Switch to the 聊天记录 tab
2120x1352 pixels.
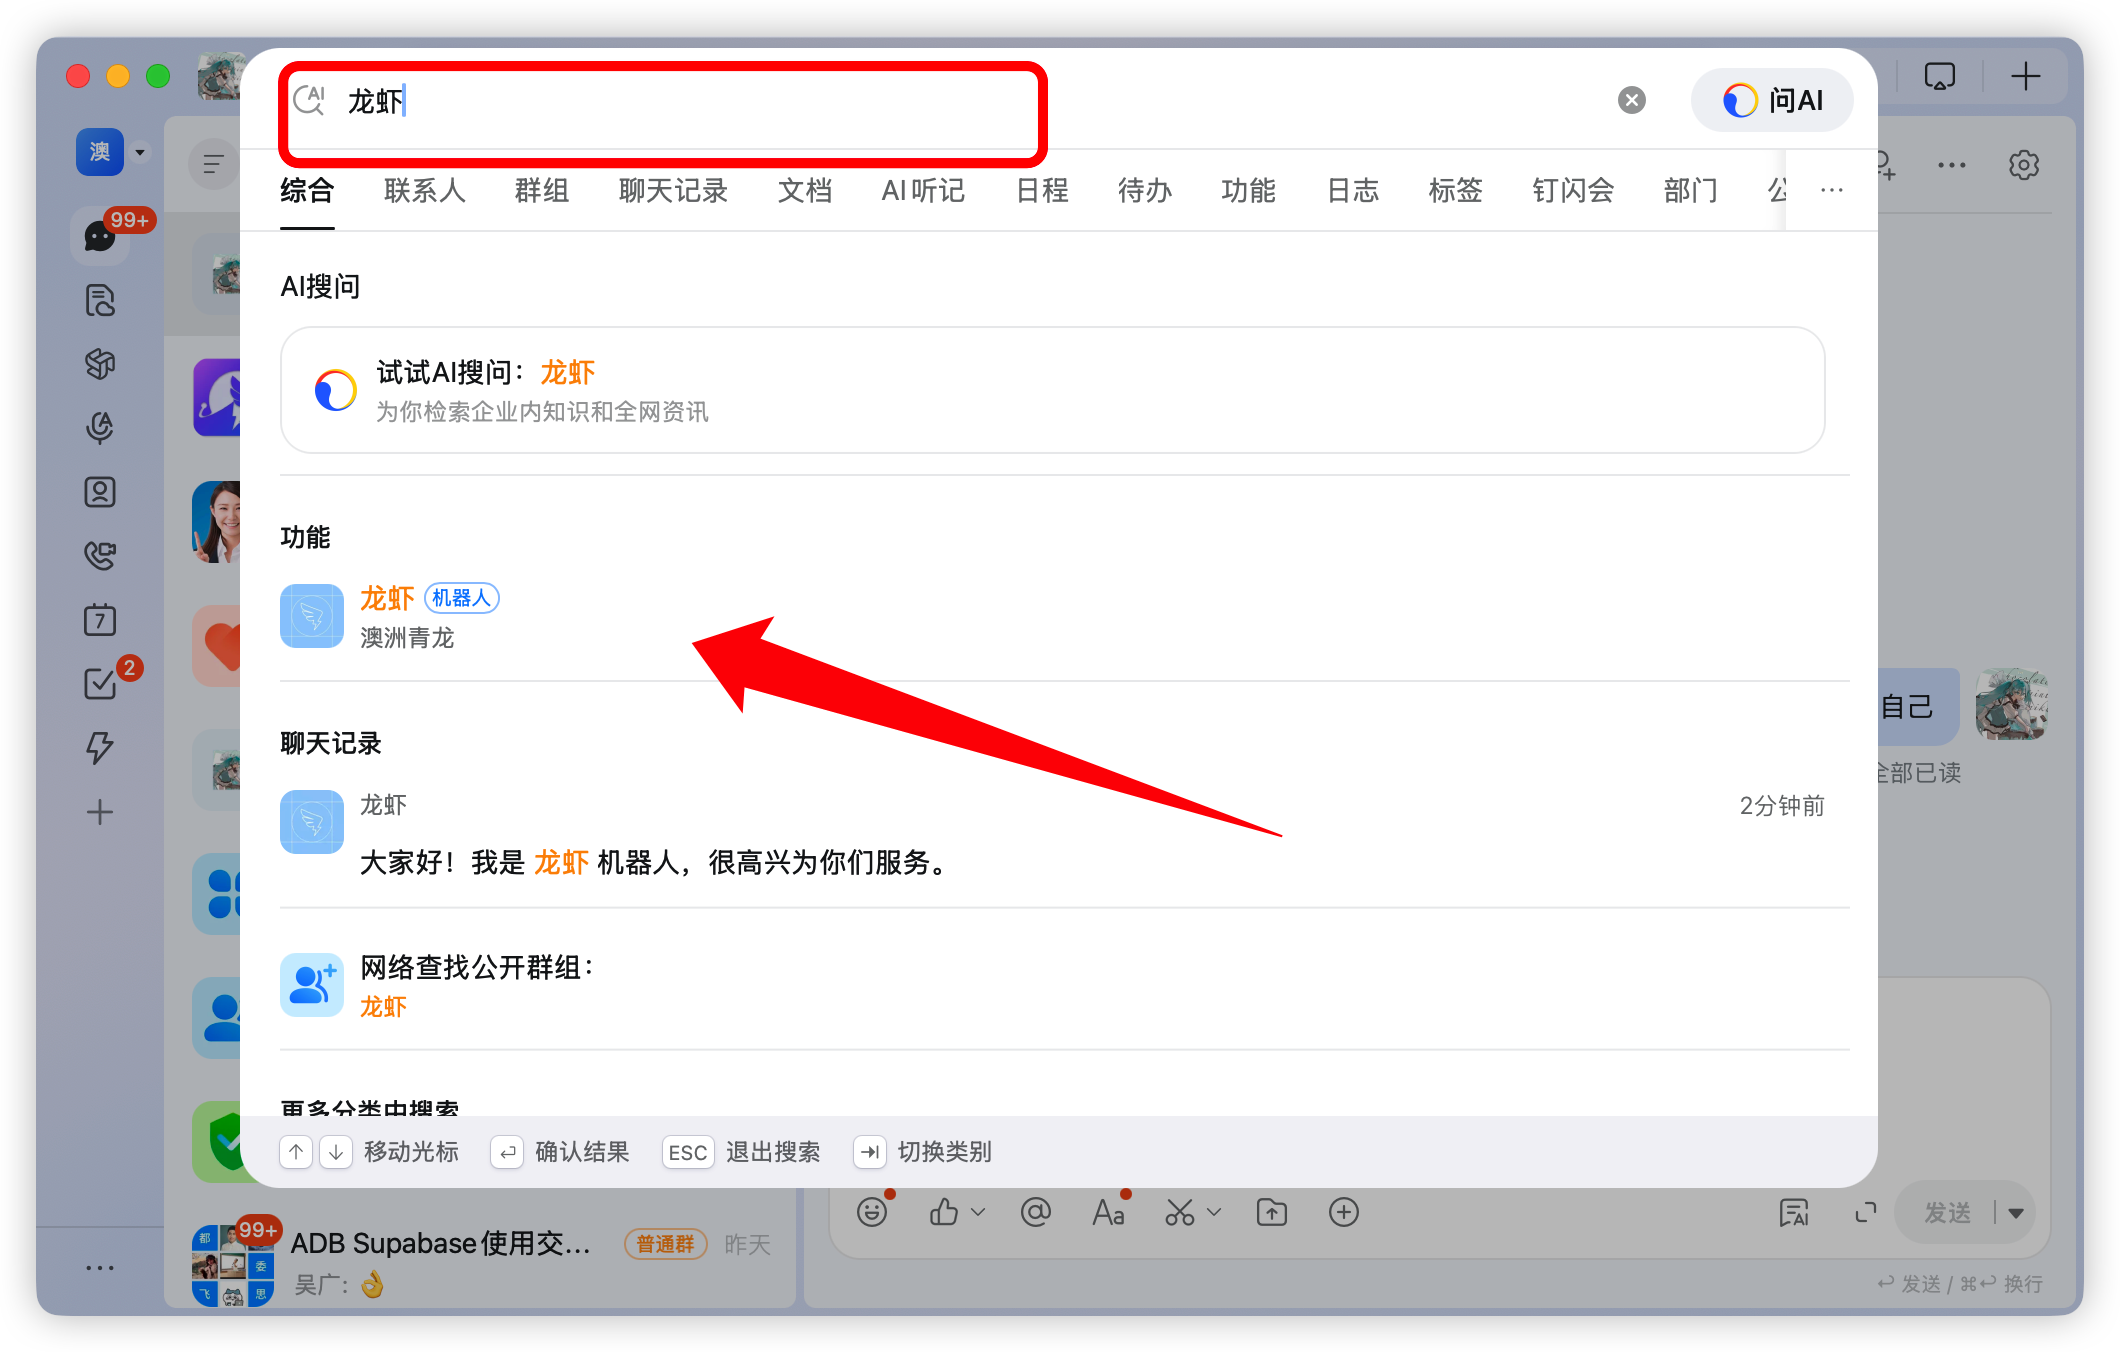pyautogui.click(x=672, y=190)
